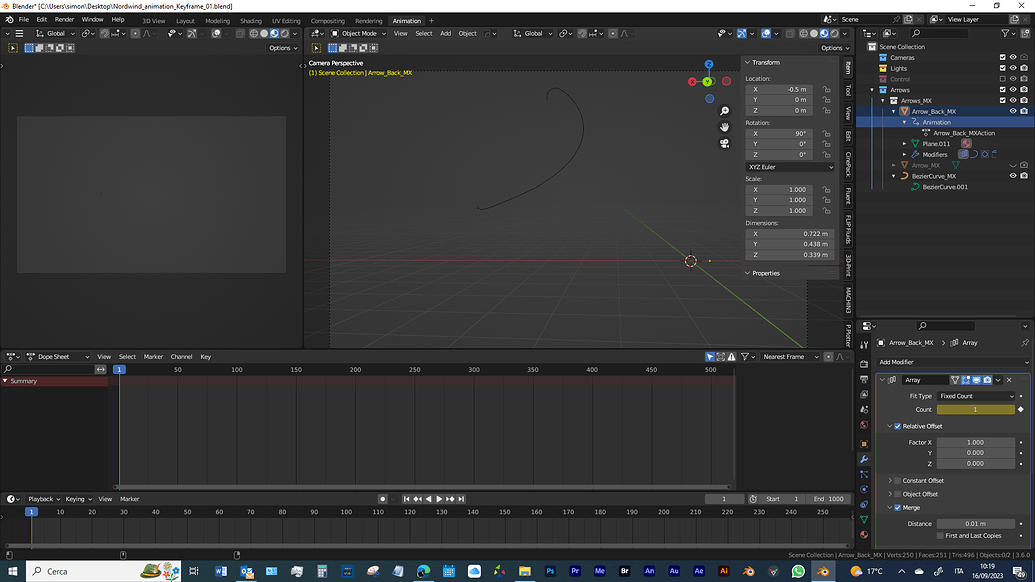Open the Dope Sheet Marker menu
1035x582 pixels.
(153, 357)
